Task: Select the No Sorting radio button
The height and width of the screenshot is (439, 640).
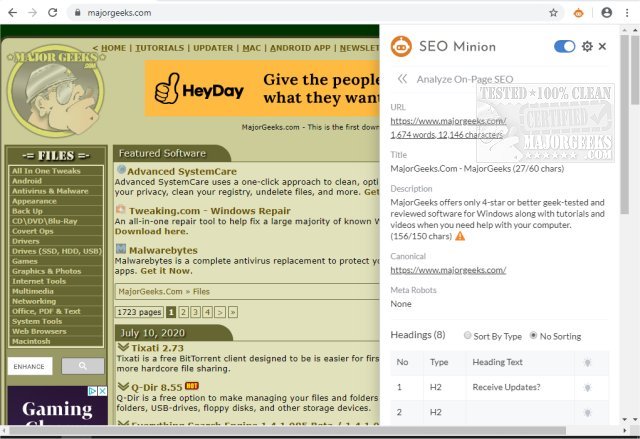Action: (x=533, y=335)
